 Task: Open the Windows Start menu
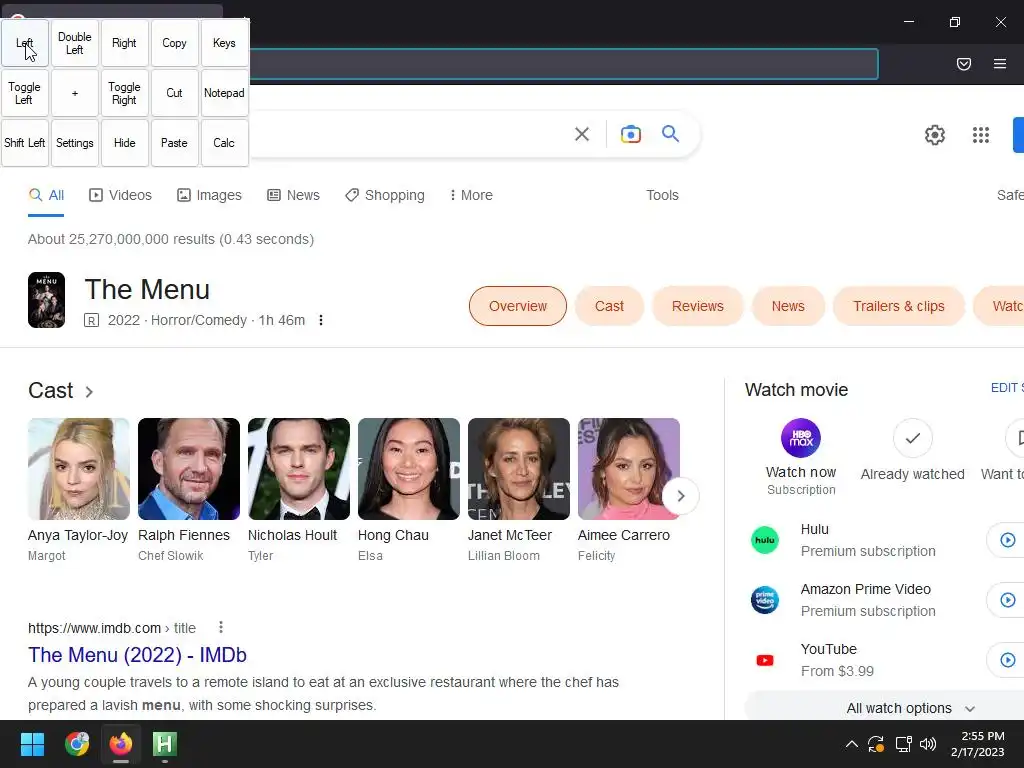(x=32, y=744)
